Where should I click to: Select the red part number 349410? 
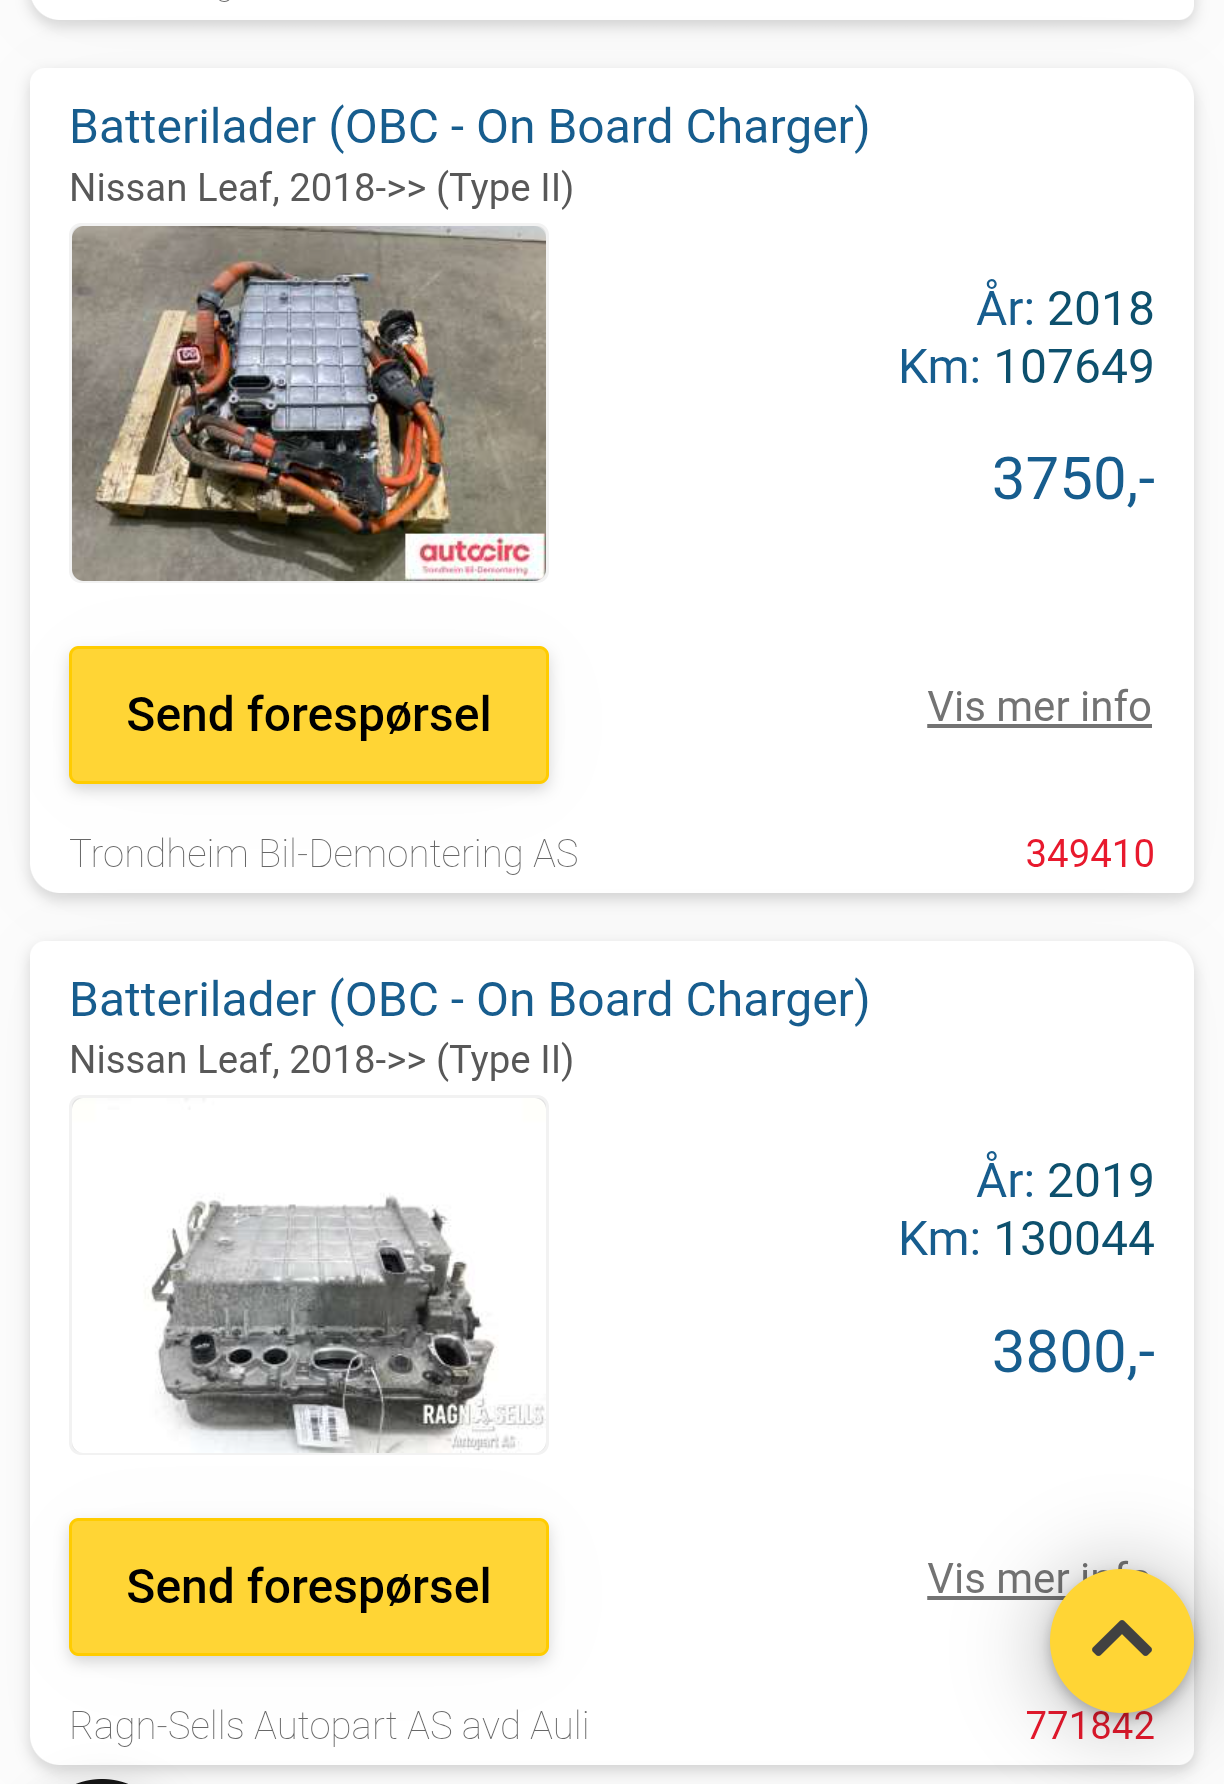tap(1089, 854)
